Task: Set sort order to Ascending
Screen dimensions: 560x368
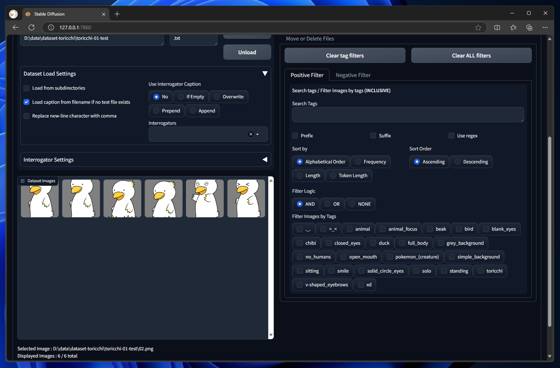Action: (429, 162)
